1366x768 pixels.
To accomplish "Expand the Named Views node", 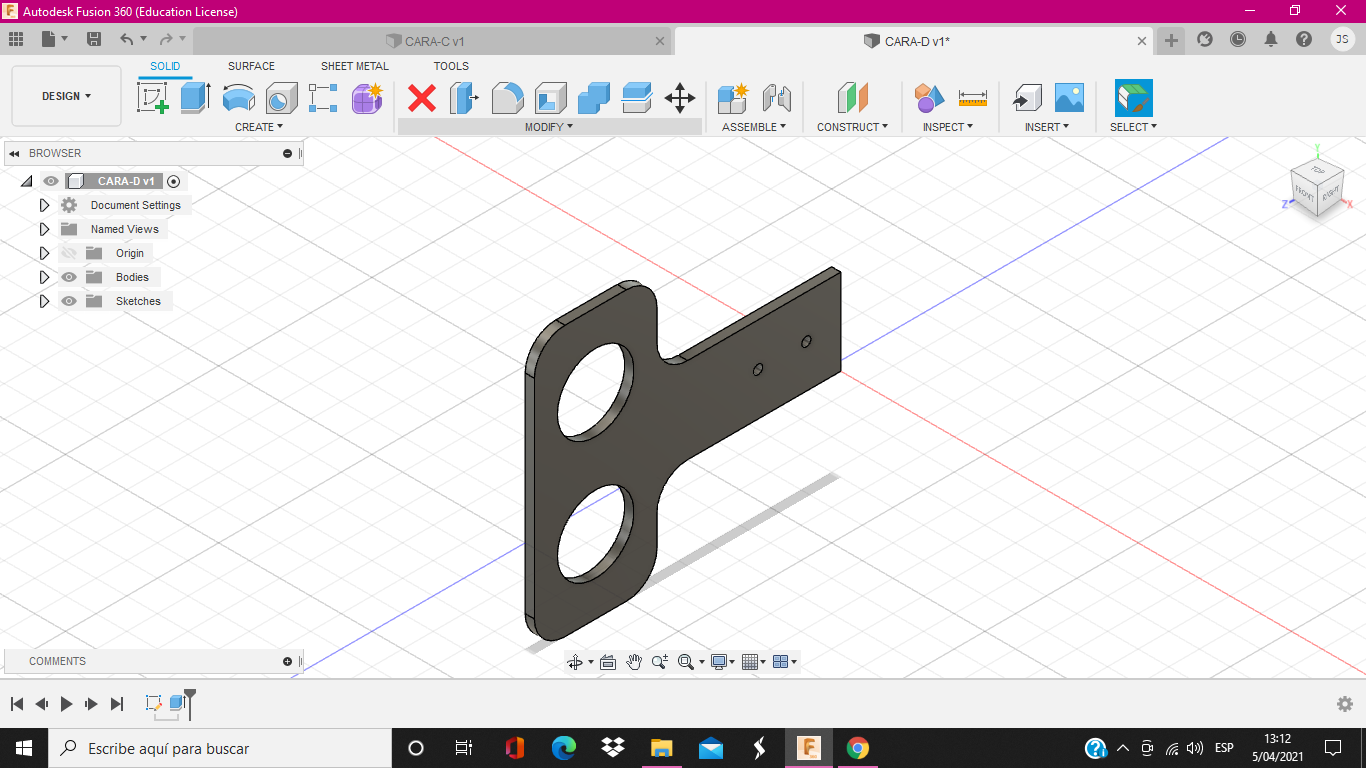I will pos(44,229).
